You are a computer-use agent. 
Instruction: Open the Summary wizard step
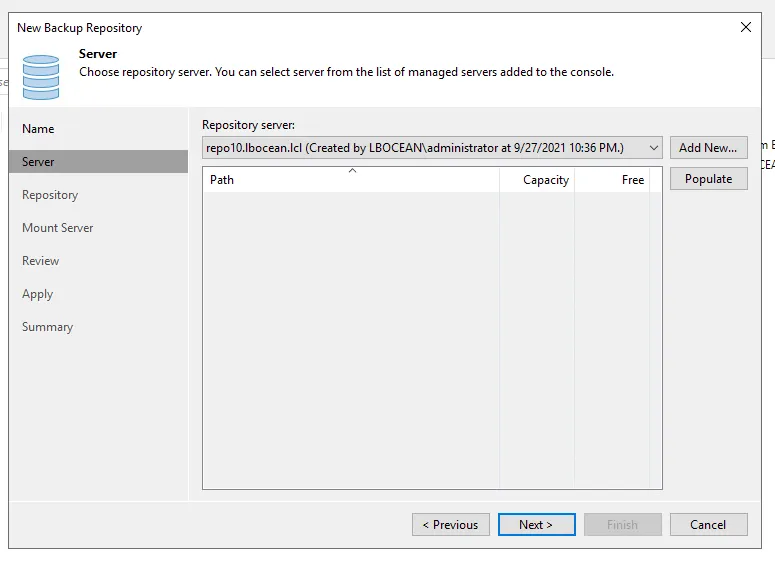tap(48, 327)
